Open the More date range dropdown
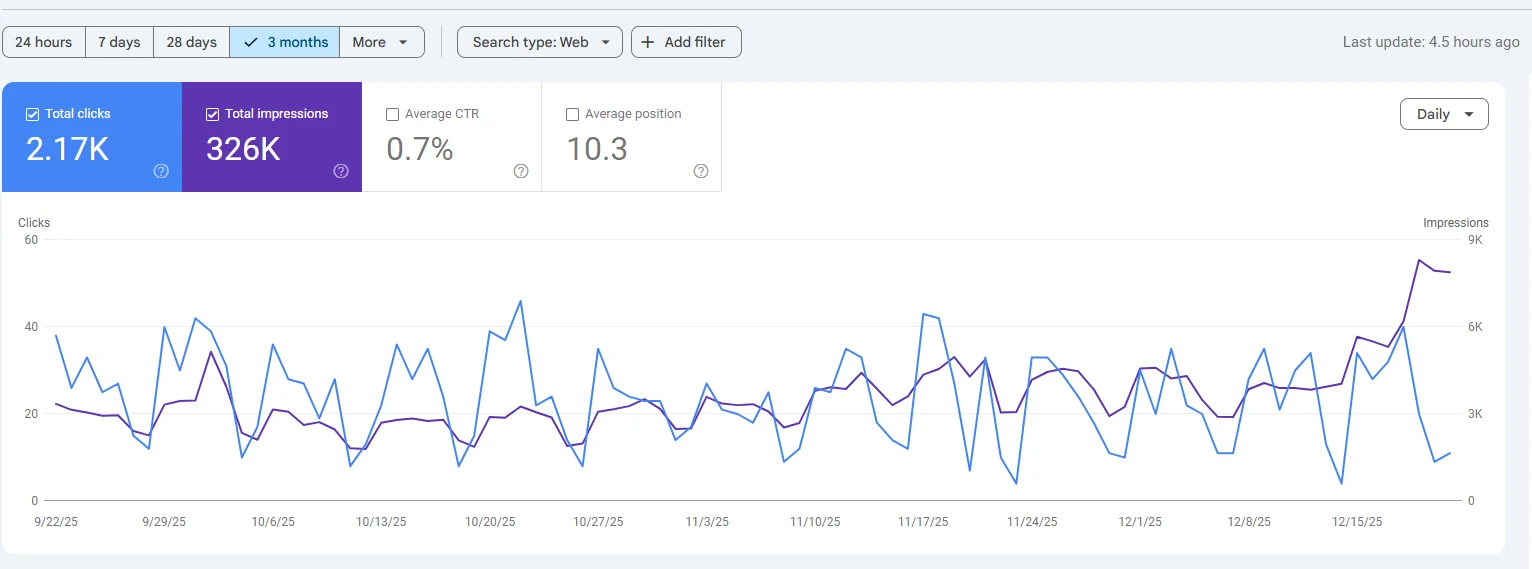The width and height of the screenshot is (1532, 569). point(381,42)
